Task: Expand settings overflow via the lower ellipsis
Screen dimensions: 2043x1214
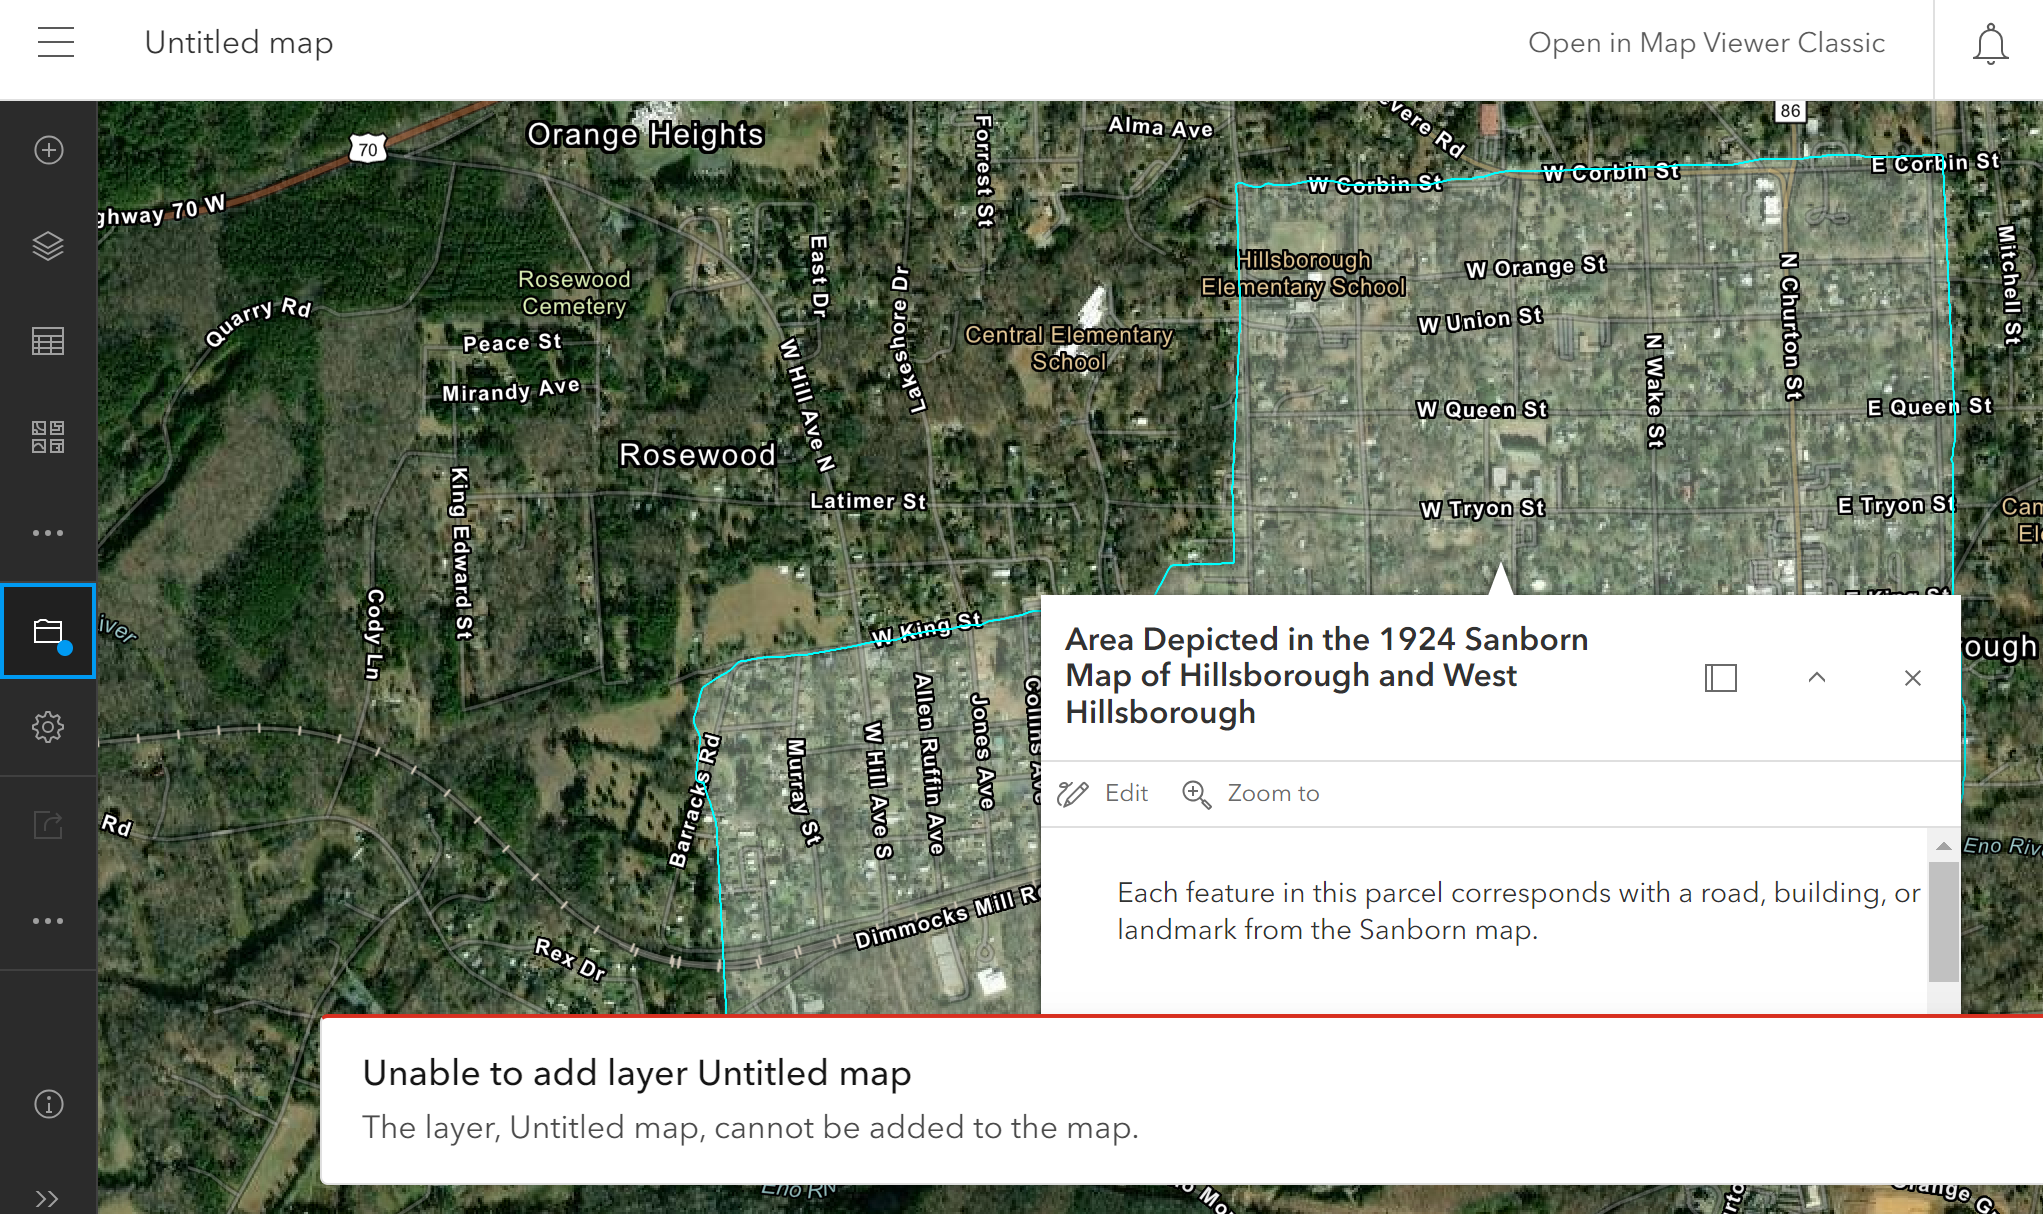Action: point(48,919)
